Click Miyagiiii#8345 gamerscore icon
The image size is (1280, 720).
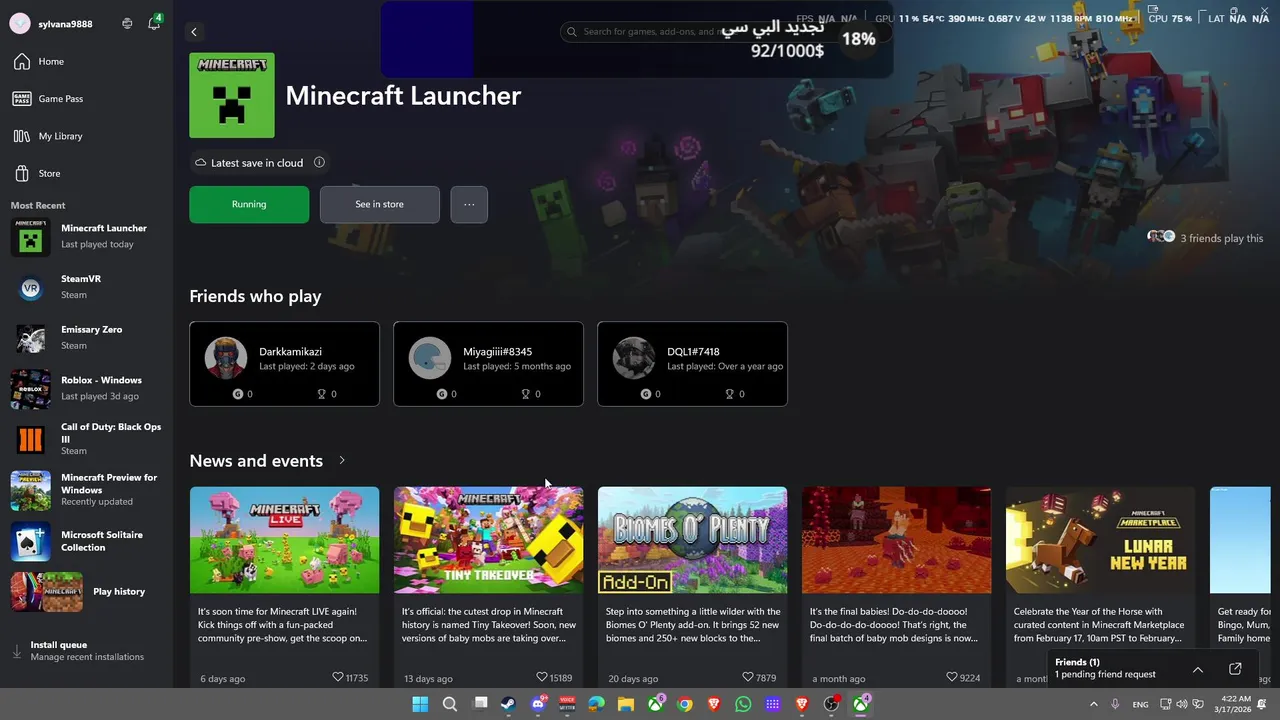[x=442, y=394]
